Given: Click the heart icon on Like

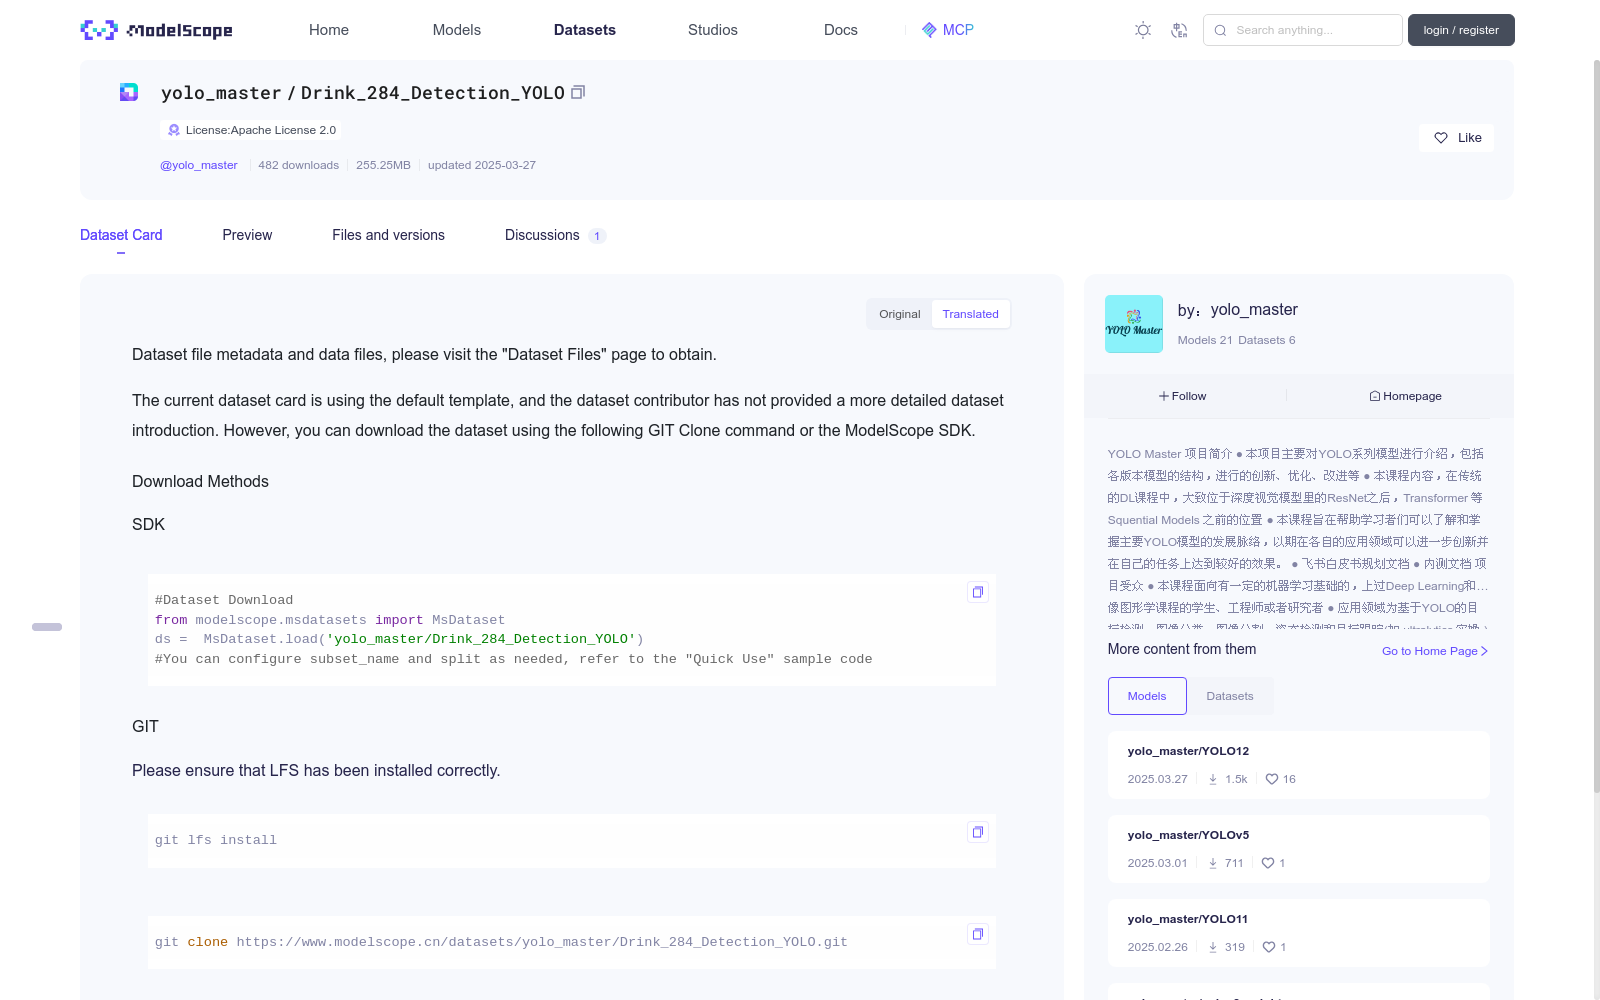Looking at the screenshot, I should coord(1441,138).
